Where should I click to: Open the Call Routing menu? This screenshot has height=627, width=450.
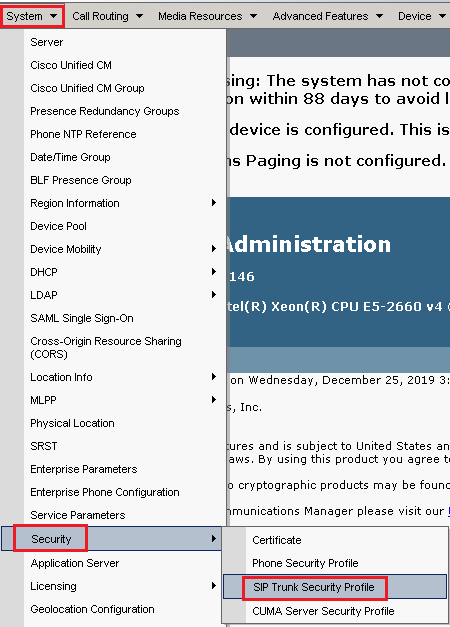click(107, 16)
